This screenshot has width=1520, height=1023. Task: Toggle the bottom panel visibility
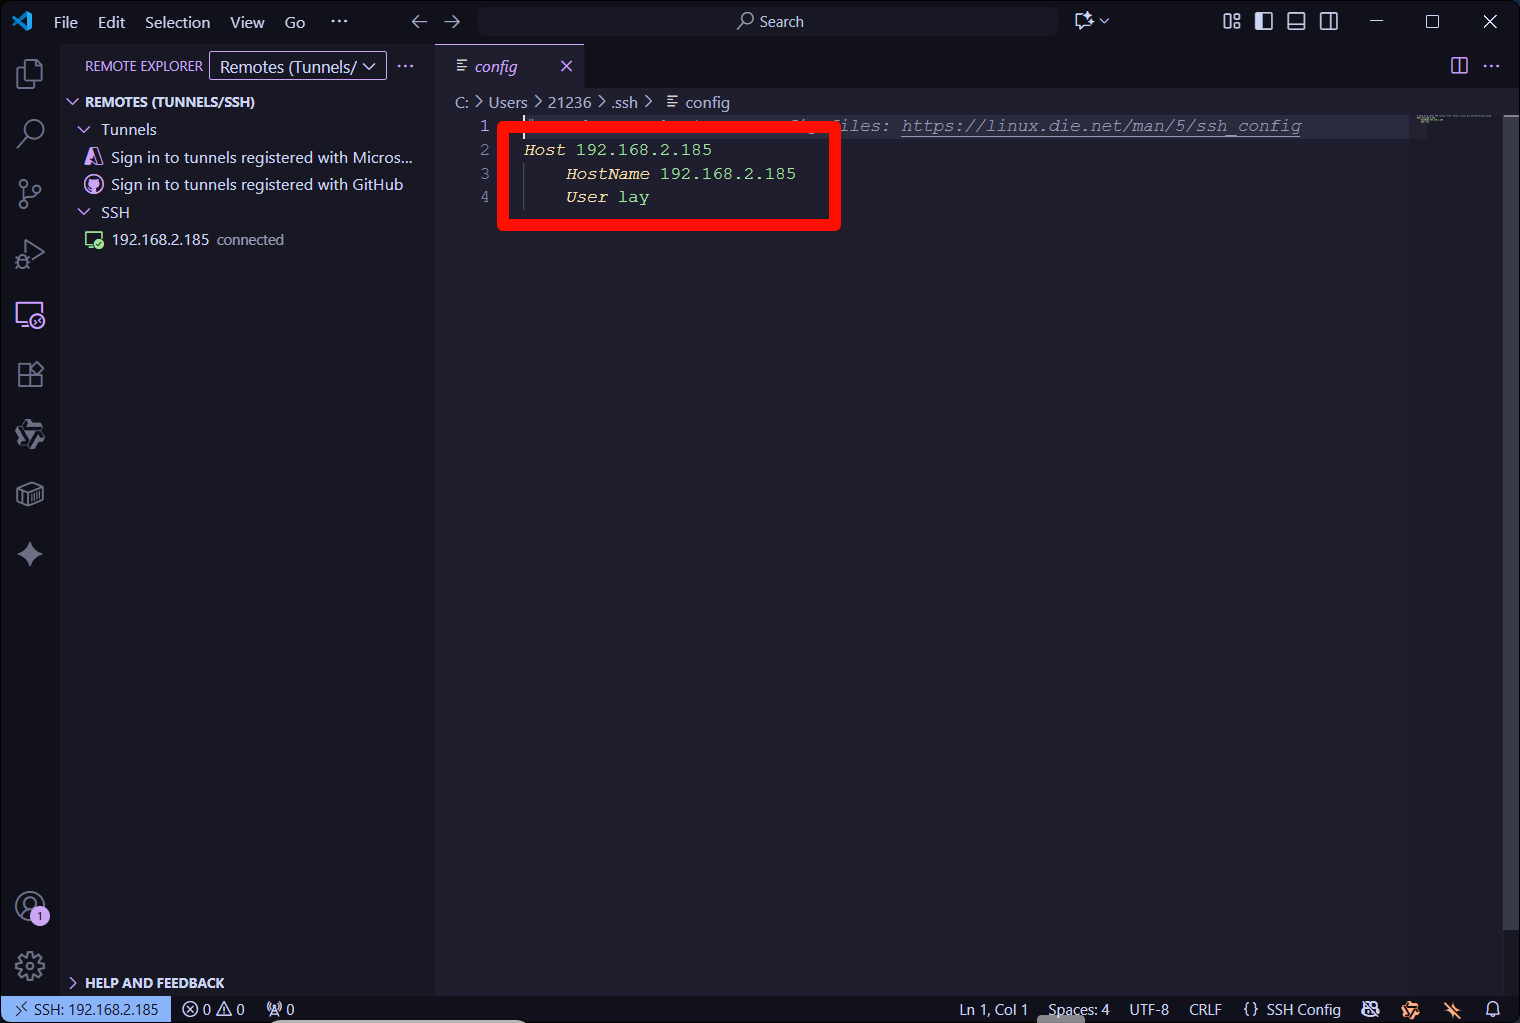click(x=1296, y=21)
